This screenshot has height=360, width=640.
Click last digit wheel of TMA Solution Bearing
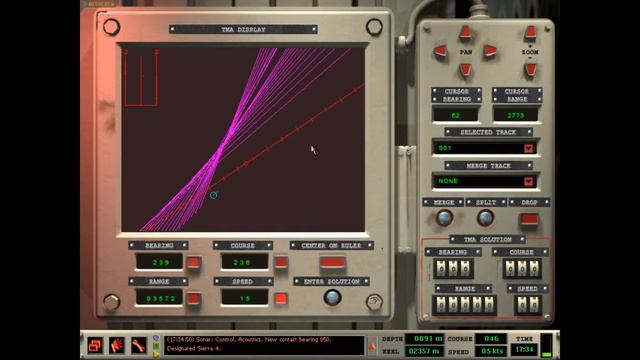point(465,269)
